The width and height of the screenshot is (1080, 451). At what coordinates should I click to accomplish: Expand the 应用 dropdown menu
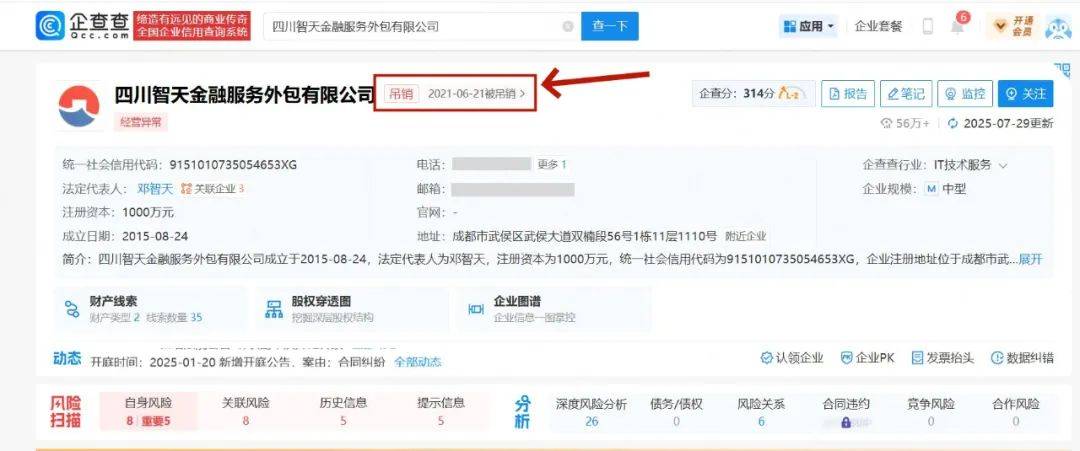(x=808, y=27)
